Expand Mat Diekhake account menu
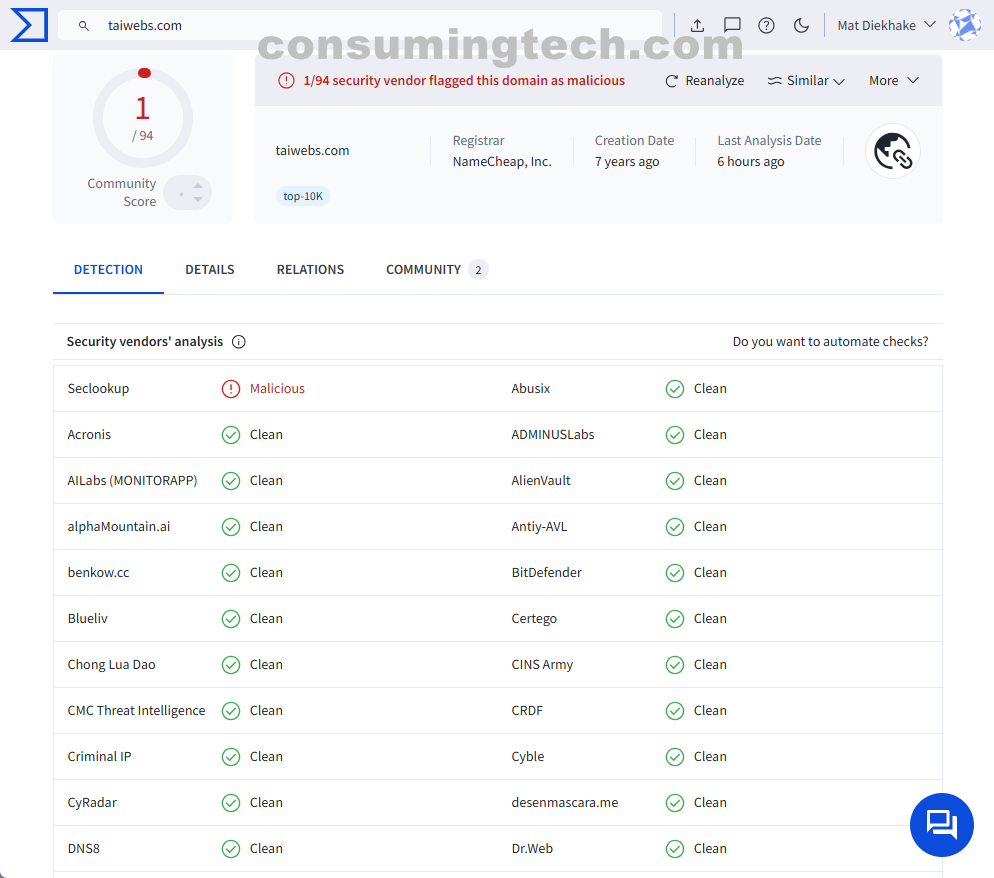994x878 pixels. pyautogui.click(x=886, y=25)
